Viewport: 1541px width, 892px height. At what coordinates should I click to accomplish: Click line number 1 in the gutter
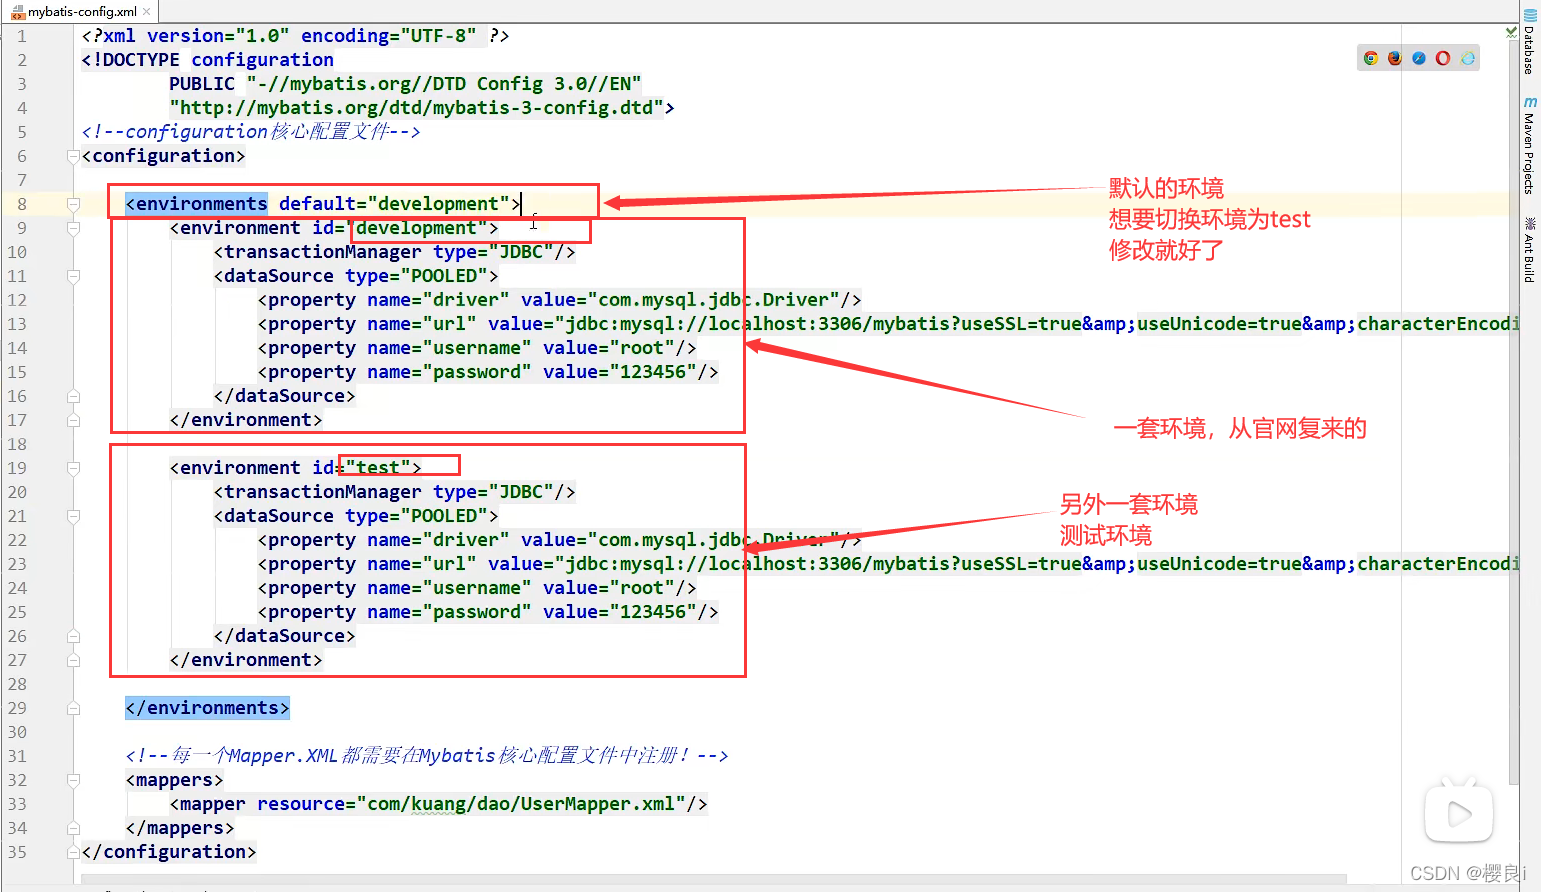[21, 36]
